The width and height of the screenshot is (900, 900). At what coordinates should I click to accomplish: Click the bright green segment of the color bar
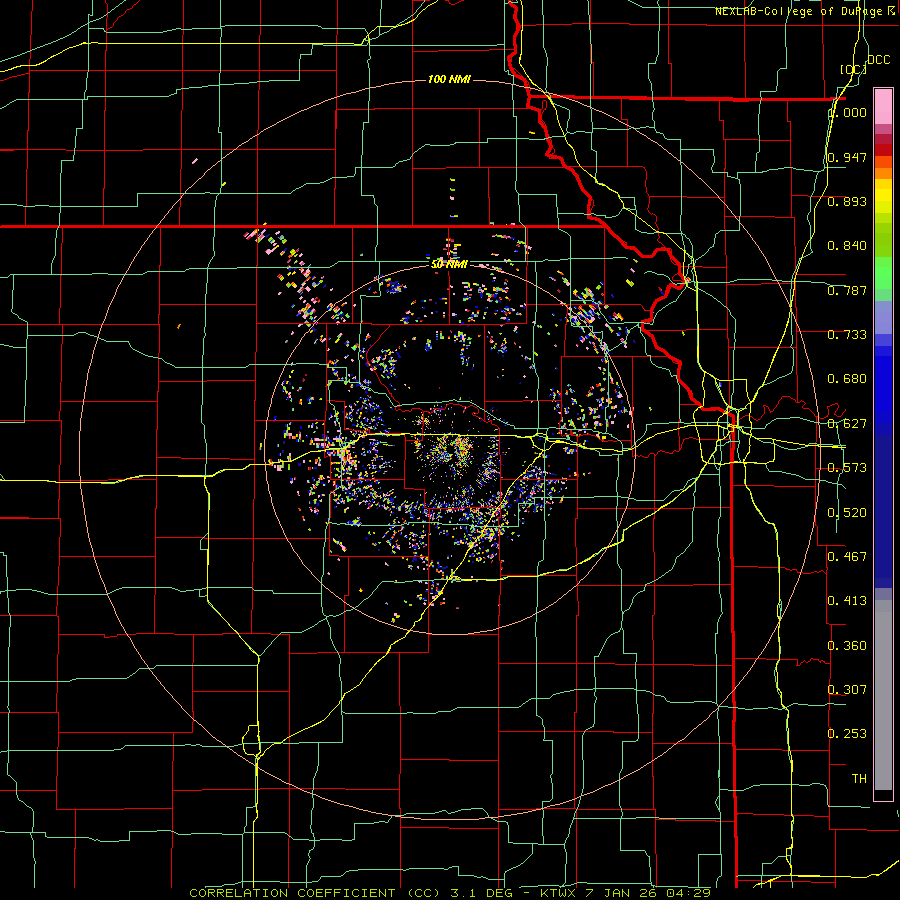click(x=883, y=273)
